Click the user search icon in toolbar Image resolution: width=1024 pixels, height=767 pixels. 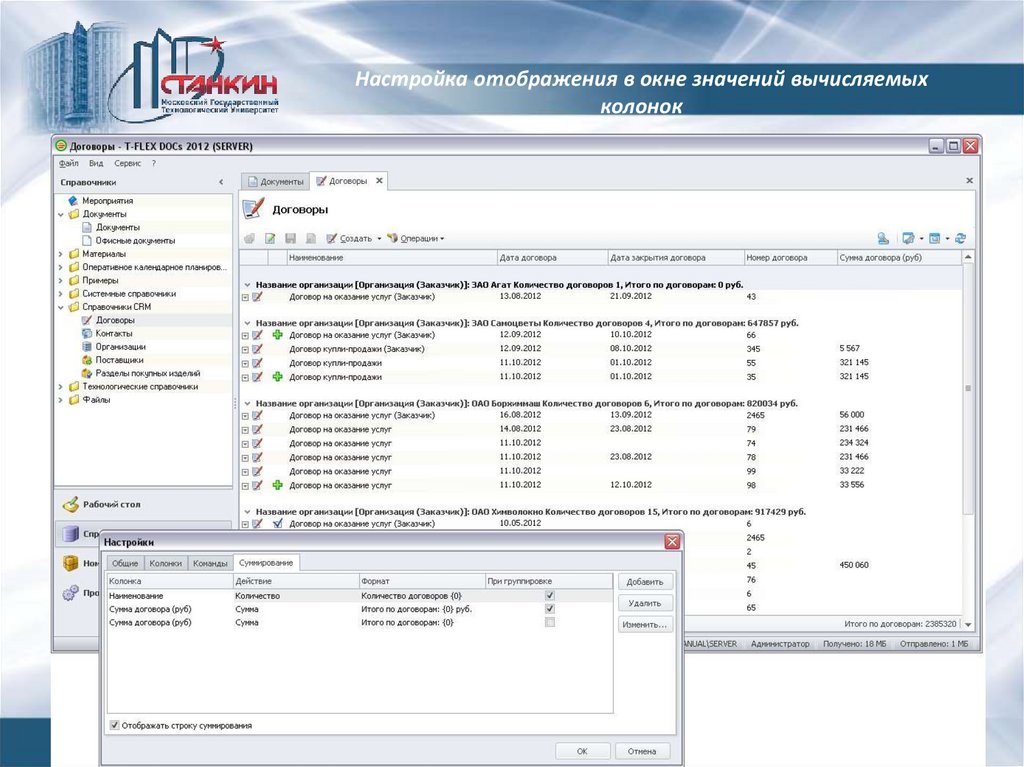(883, 239)
